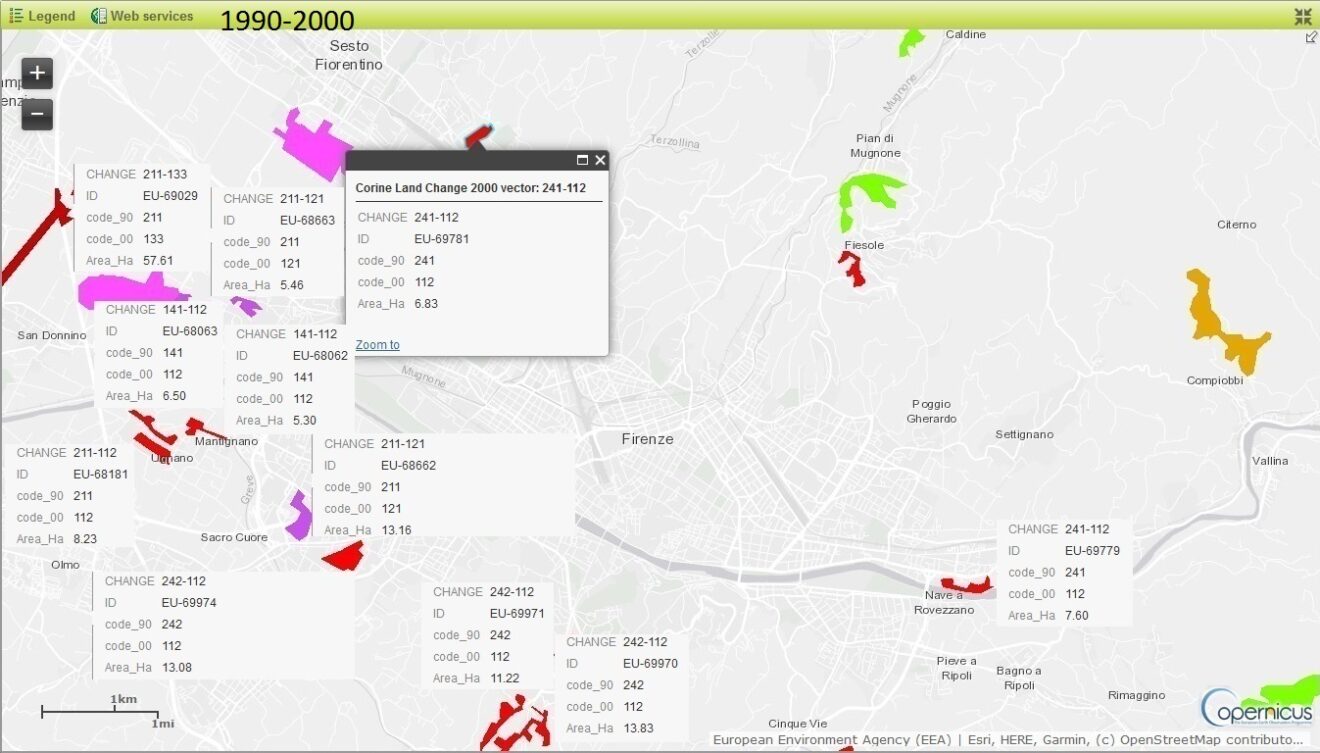The width and height of the screenshot is (1320, 753).
Task: Click the Area_Ha value 11.22
Action: pos(505,678)
